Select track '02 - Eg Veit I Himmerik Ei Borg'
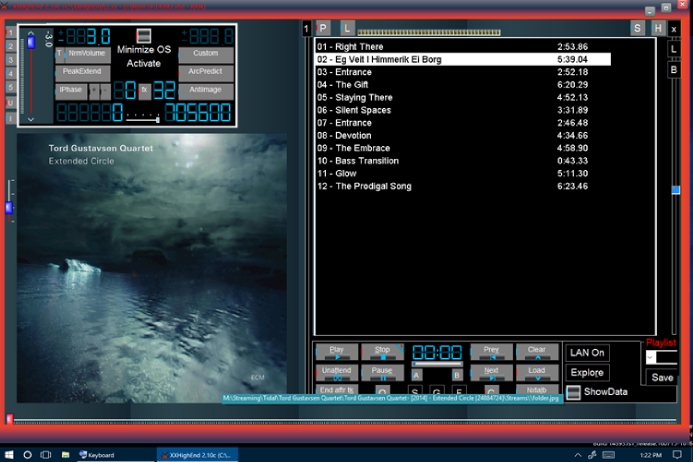693x462 pixels. coord(463,59)
